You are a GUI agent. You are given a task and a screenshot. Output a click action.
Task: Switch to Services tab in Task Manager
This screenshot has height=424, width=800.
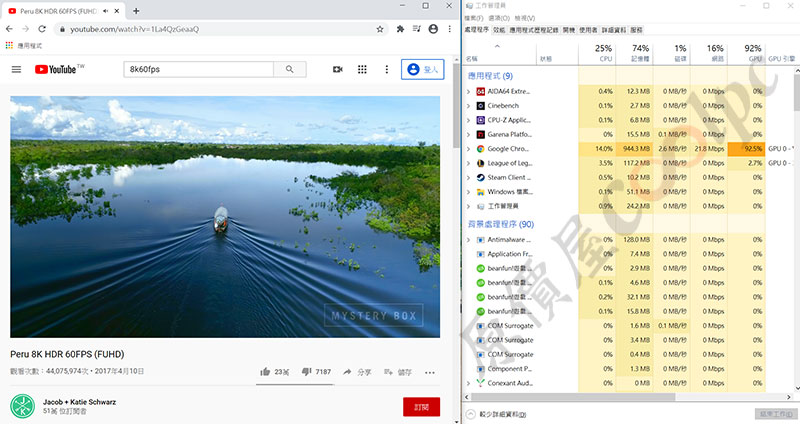pyautogui.click(x=636, y=30)
